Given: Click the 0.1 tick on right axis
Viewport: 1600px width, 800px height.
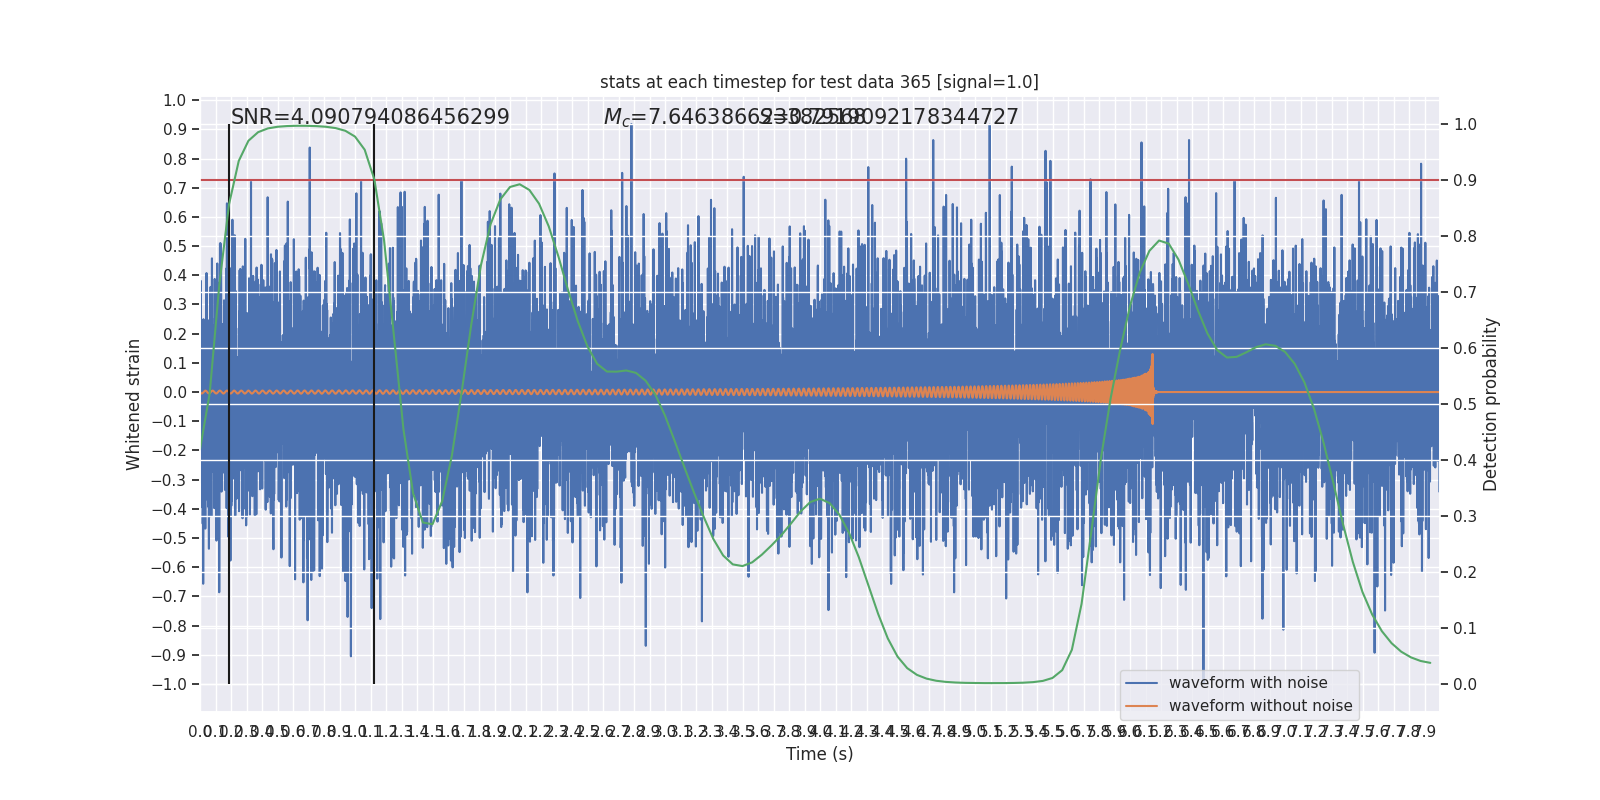Looking at the screenshot, I should click(1465, 629).
